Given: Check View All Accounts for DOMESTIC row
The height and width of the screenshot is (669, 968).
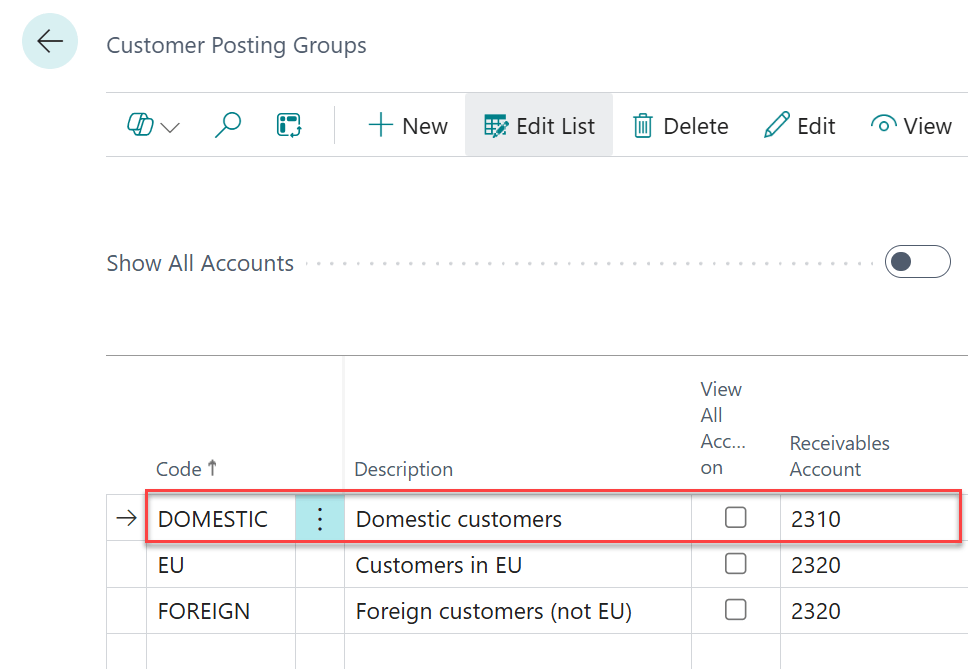Looking at the screenshot, I should tap(735, 517).
